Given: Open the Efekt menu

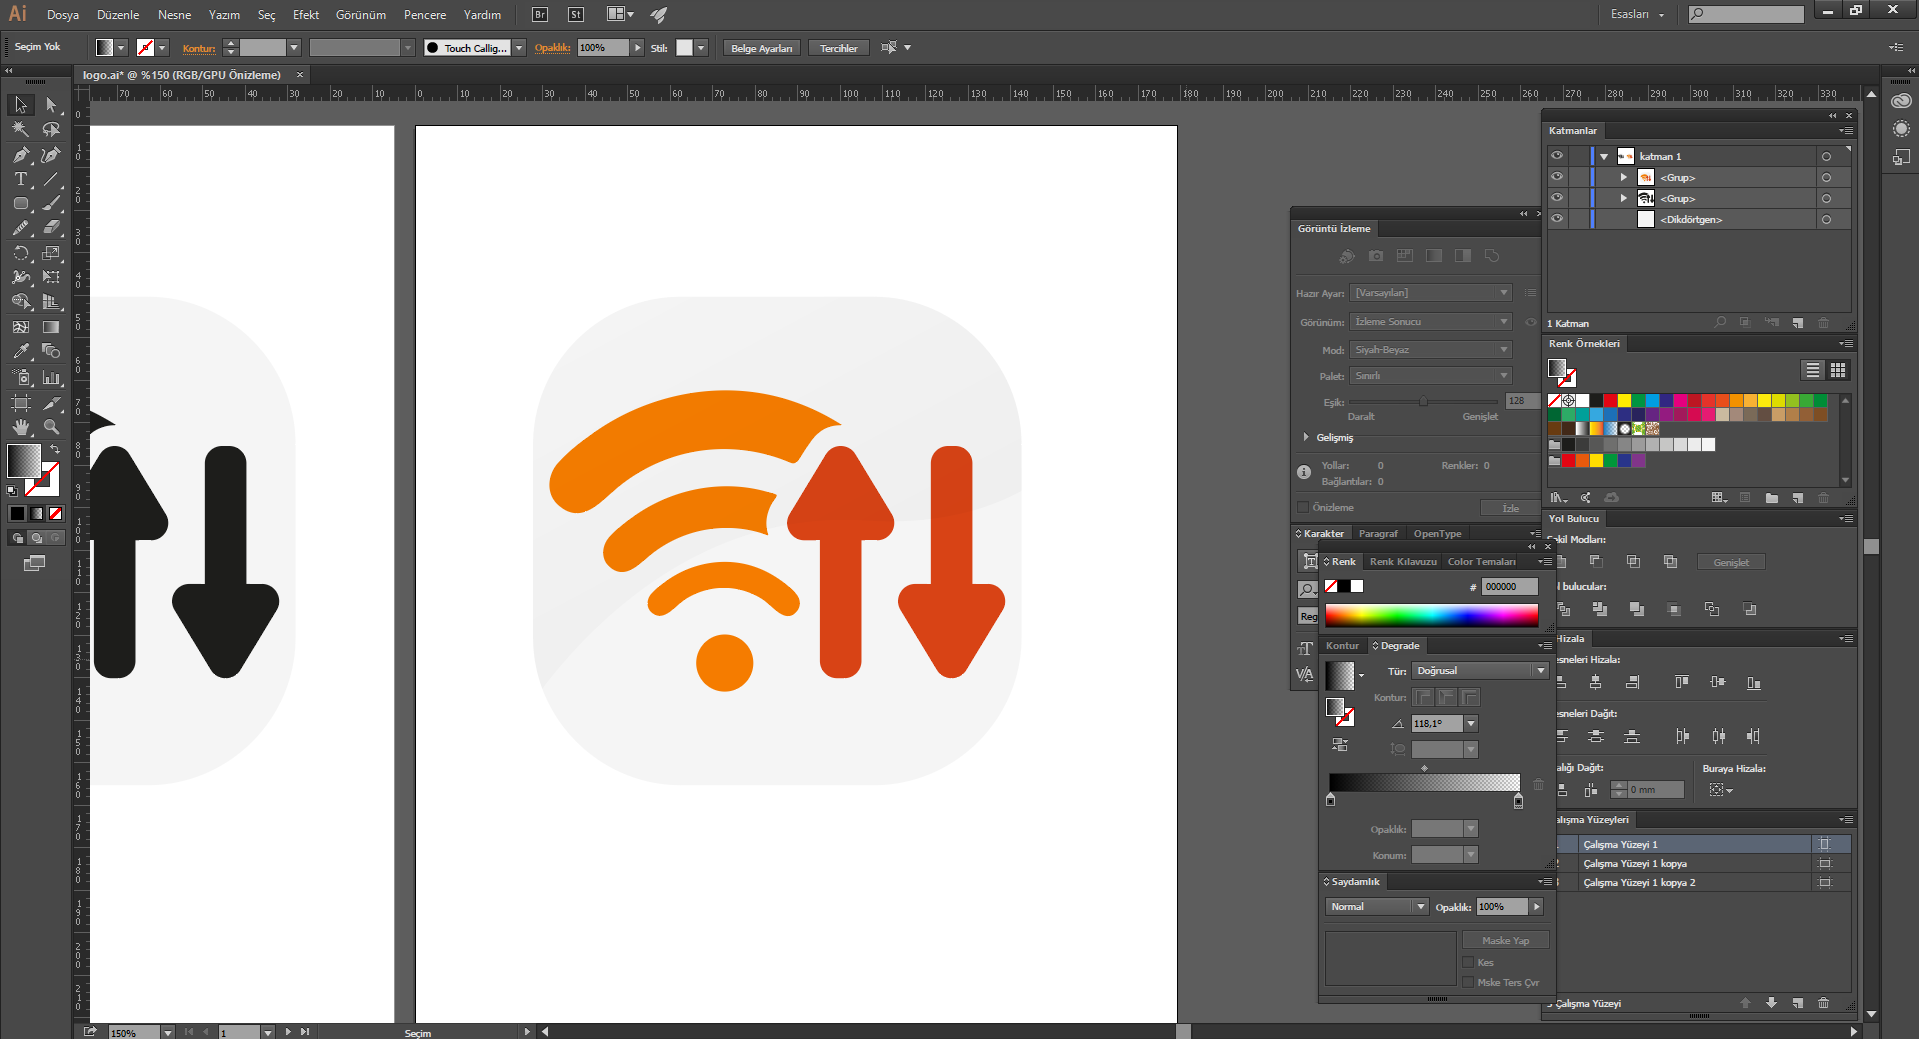Looking at the screenshot, I should [305, 15].
